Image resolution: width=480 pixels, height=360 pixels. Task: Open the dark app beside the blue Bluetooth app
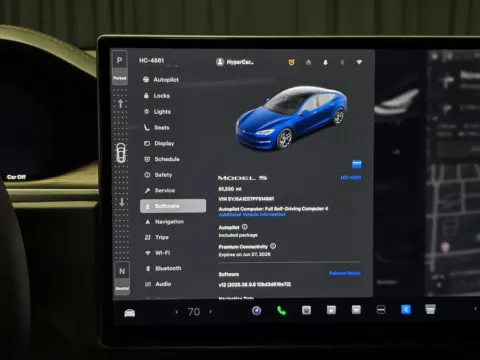(381, 310)
